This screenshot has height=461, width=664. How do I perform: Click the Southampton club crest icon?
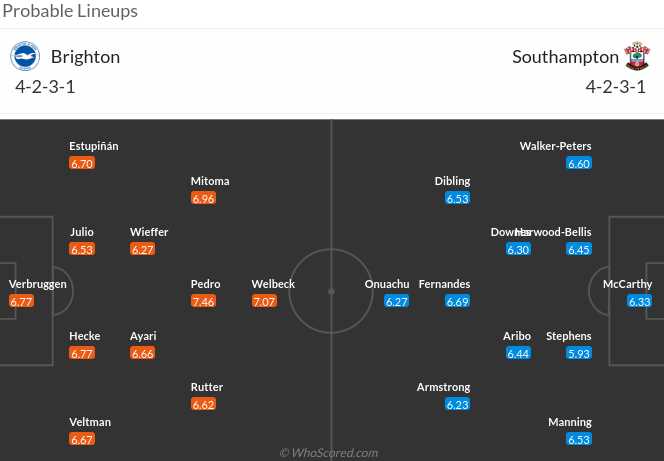point(637,56)
